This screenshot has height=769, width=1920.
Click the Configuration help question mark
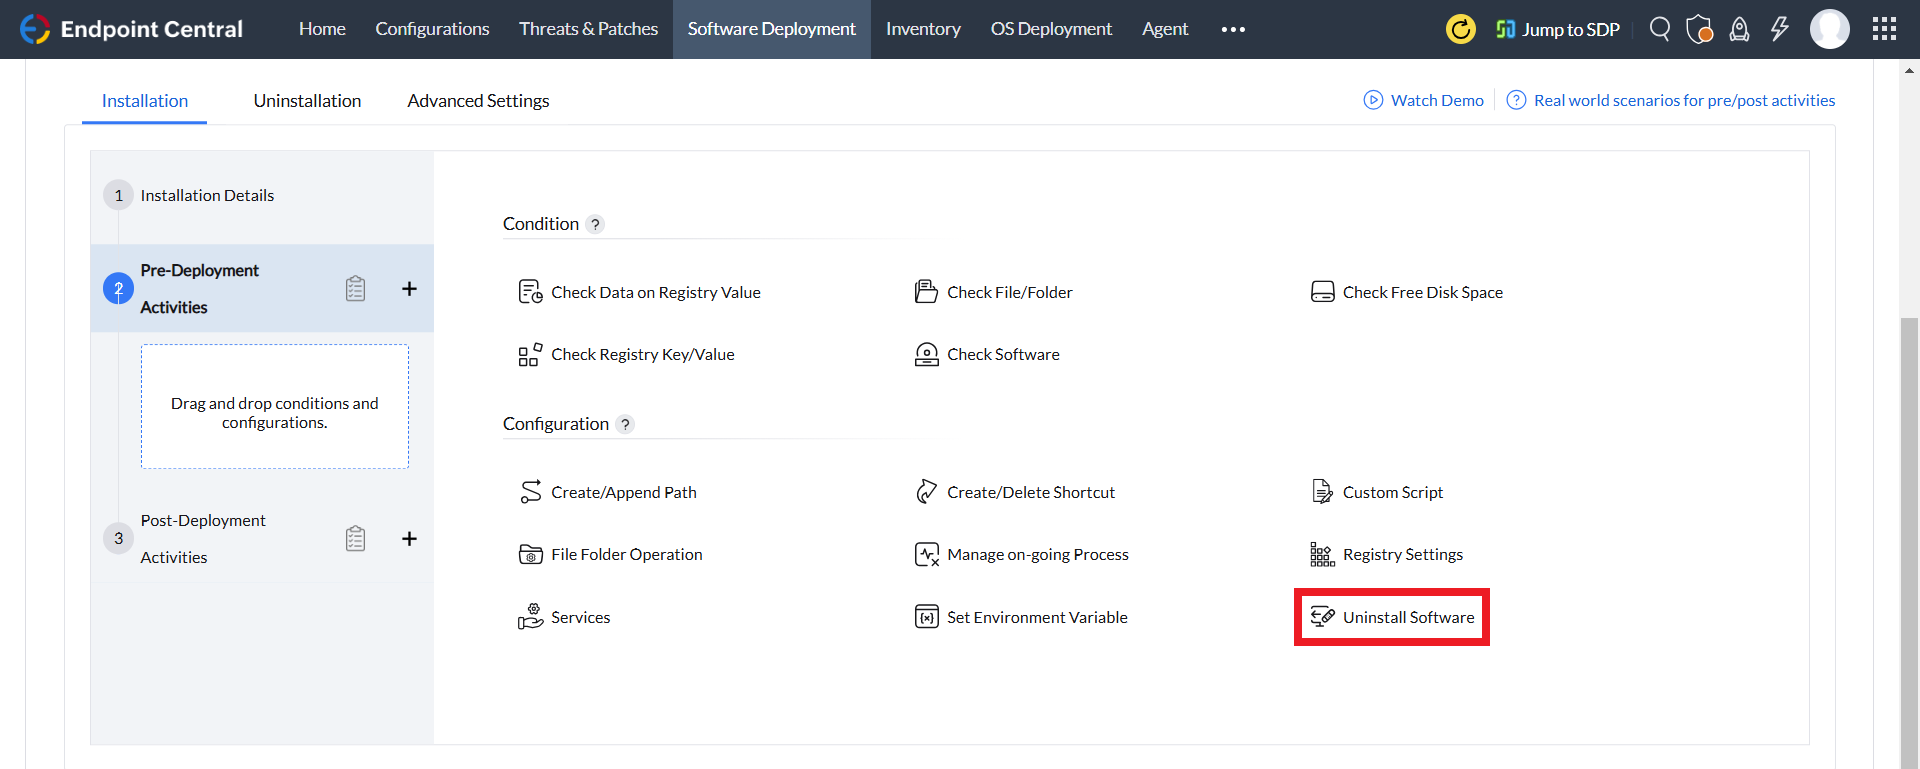[x=625, y=424]
